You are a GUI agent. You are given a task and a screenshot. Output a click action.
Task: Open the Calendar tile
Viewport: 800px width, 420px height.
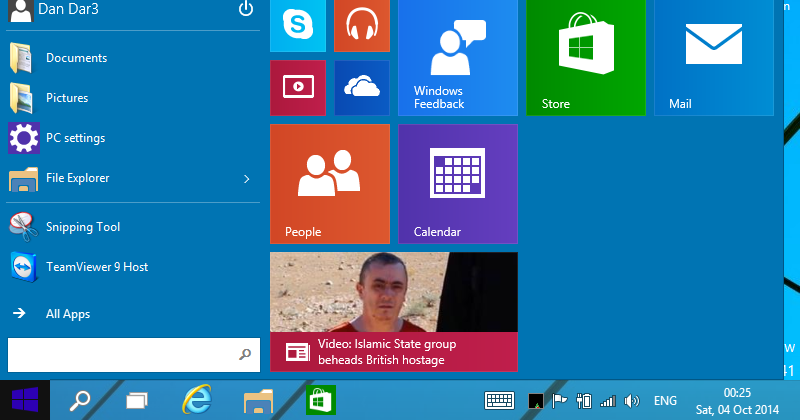click(x=458, y=184)
